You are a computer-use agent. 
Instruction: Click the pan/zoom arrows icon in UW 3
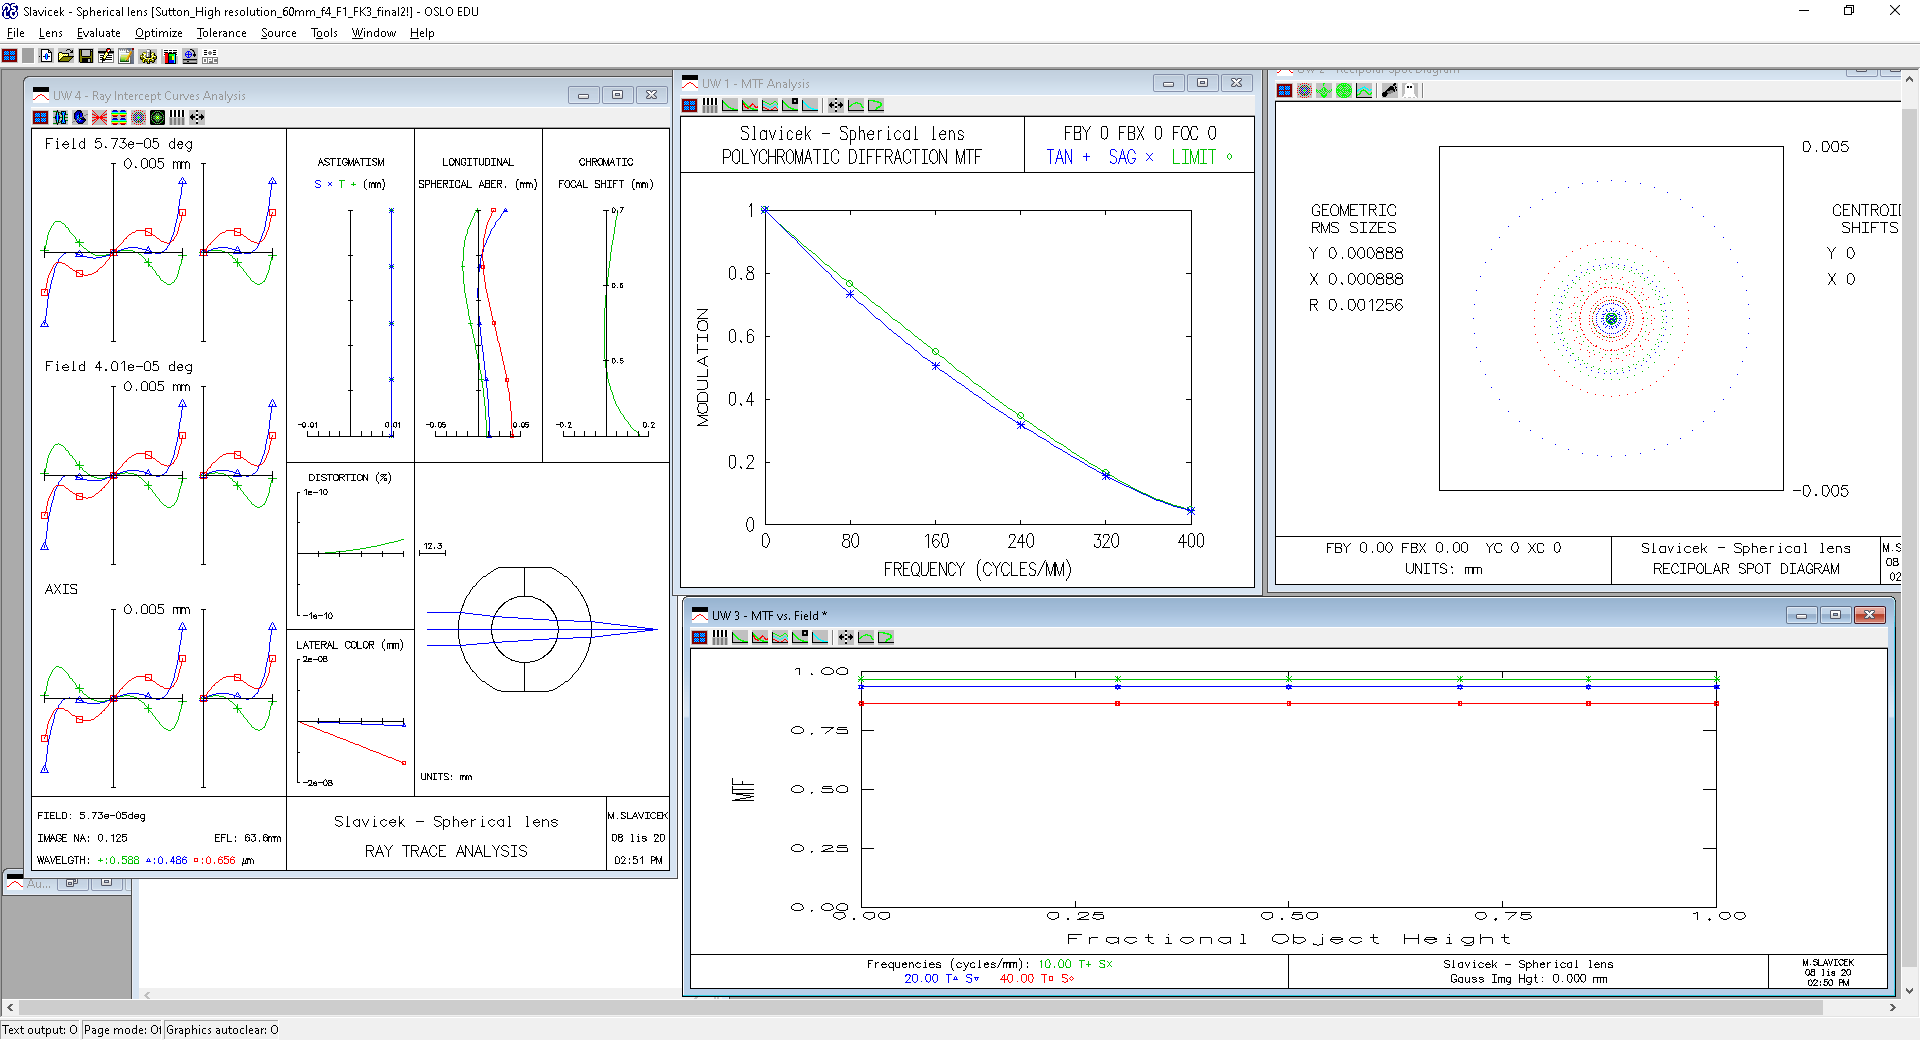click(x=846, y=637)
